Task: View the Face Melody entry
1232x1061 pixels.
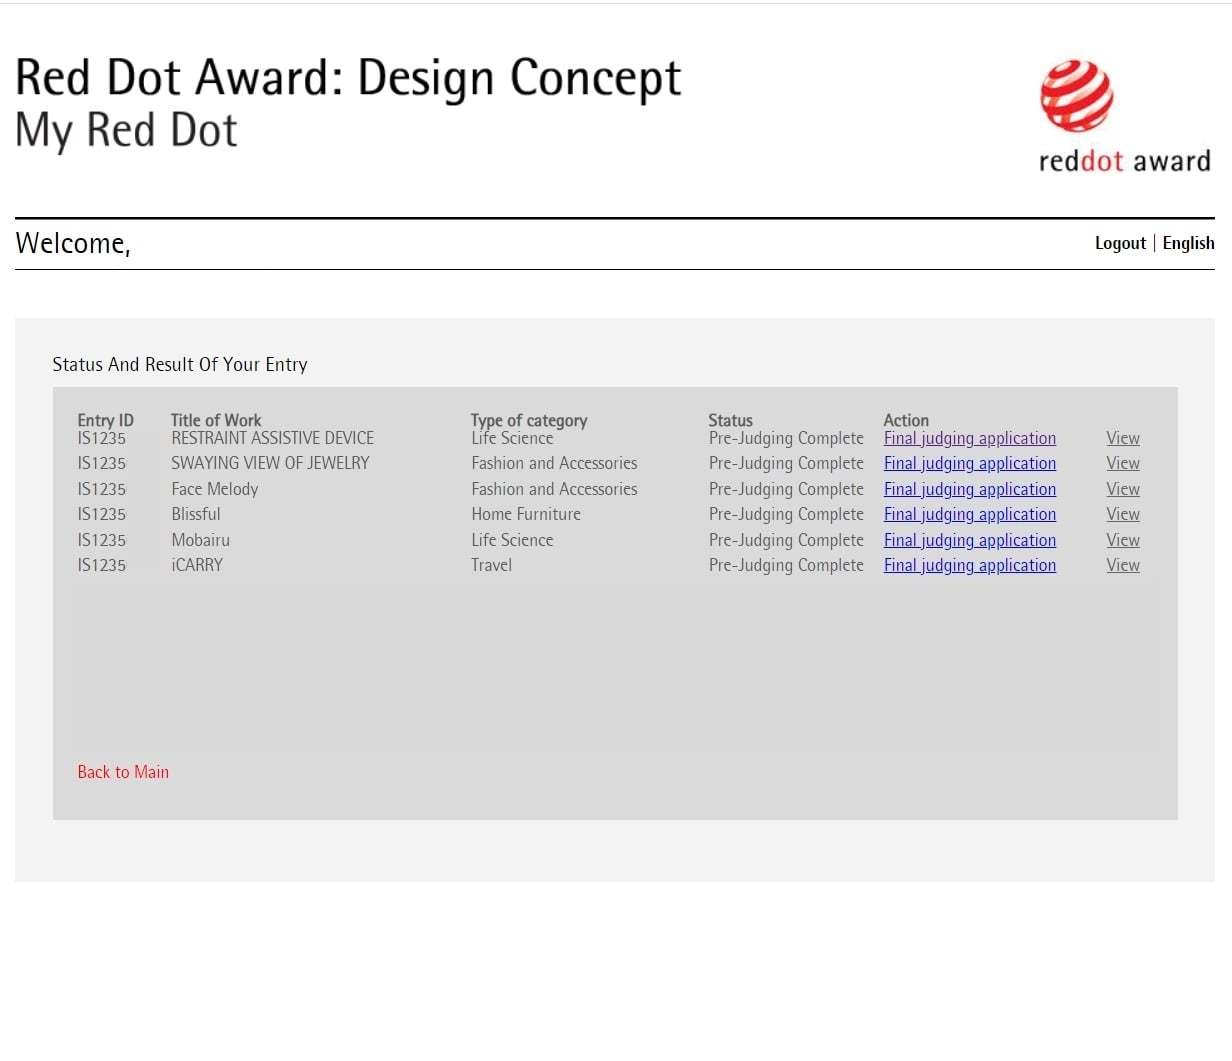Action: [1123, 489]
